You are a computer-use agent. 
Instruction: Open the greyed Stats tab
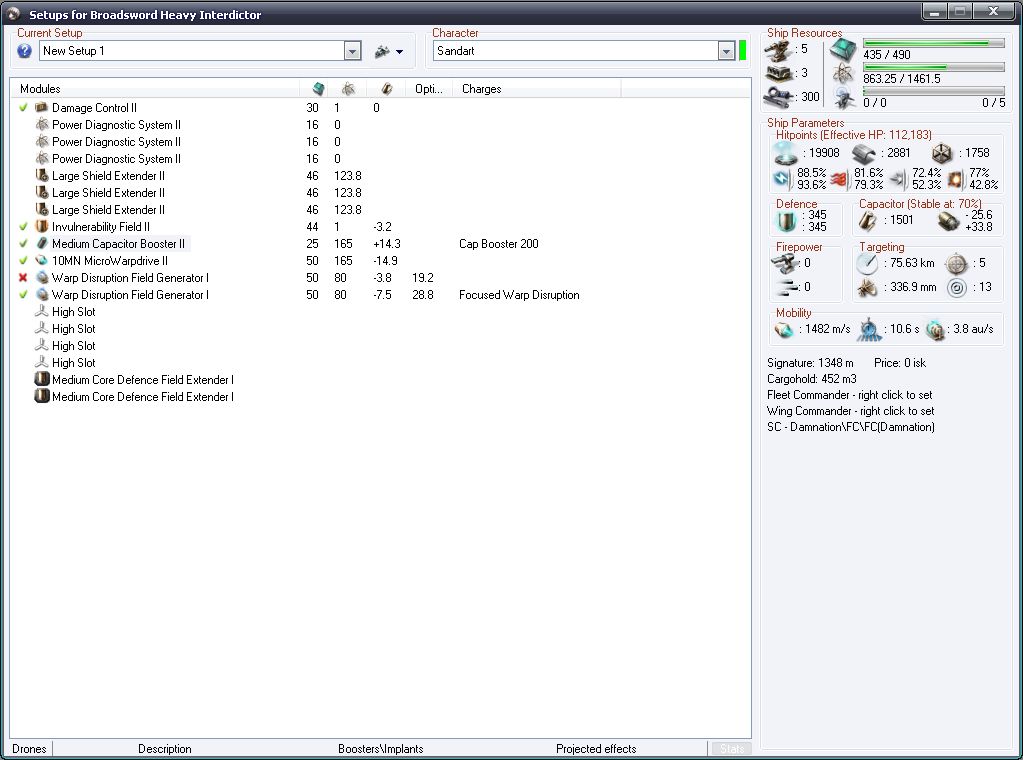(x=731, y=749)
